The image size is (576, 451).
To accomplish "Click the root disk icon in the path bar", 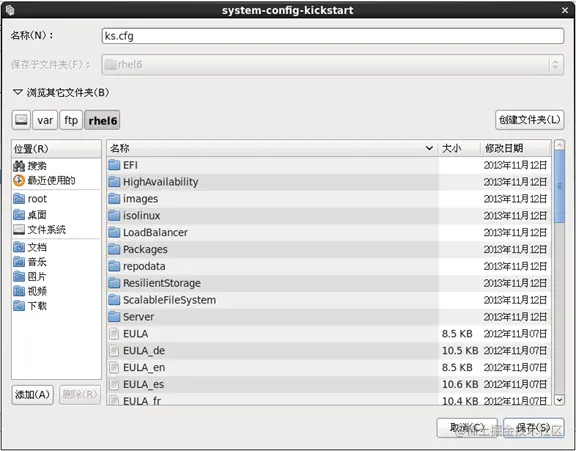I will click(21, 120).
